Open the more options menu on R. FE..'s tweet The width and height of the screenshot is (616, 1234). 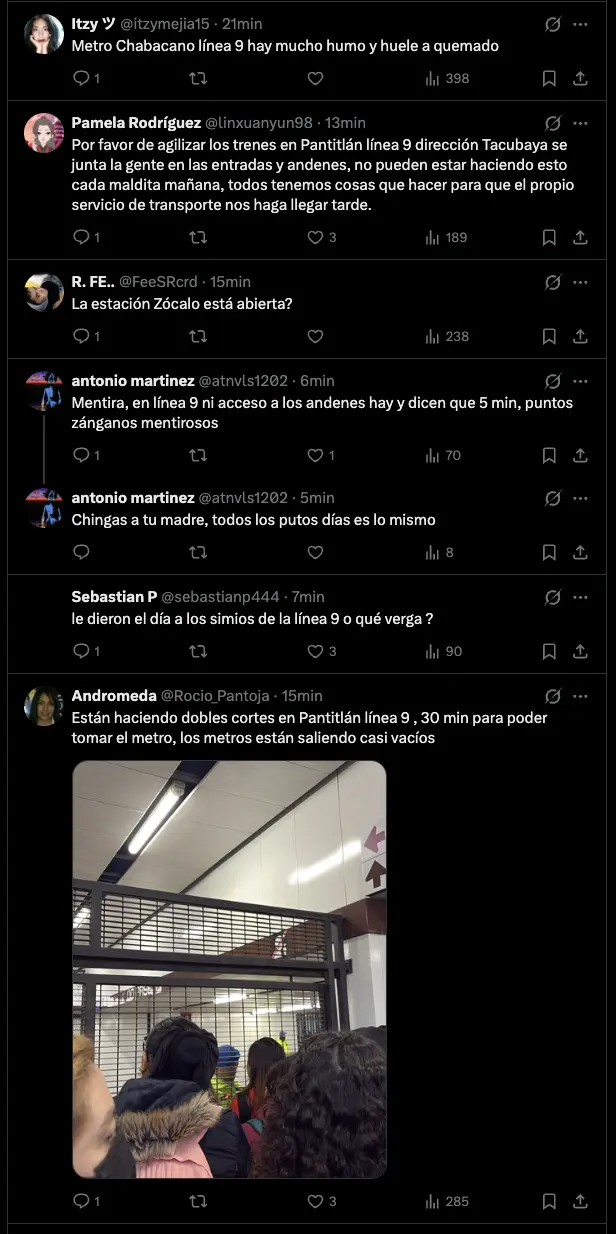[x=582, y=282]
